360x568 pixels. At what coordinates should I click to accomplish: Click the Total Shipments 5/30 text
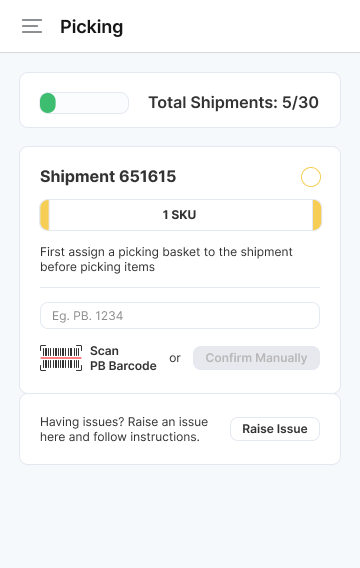234,103
